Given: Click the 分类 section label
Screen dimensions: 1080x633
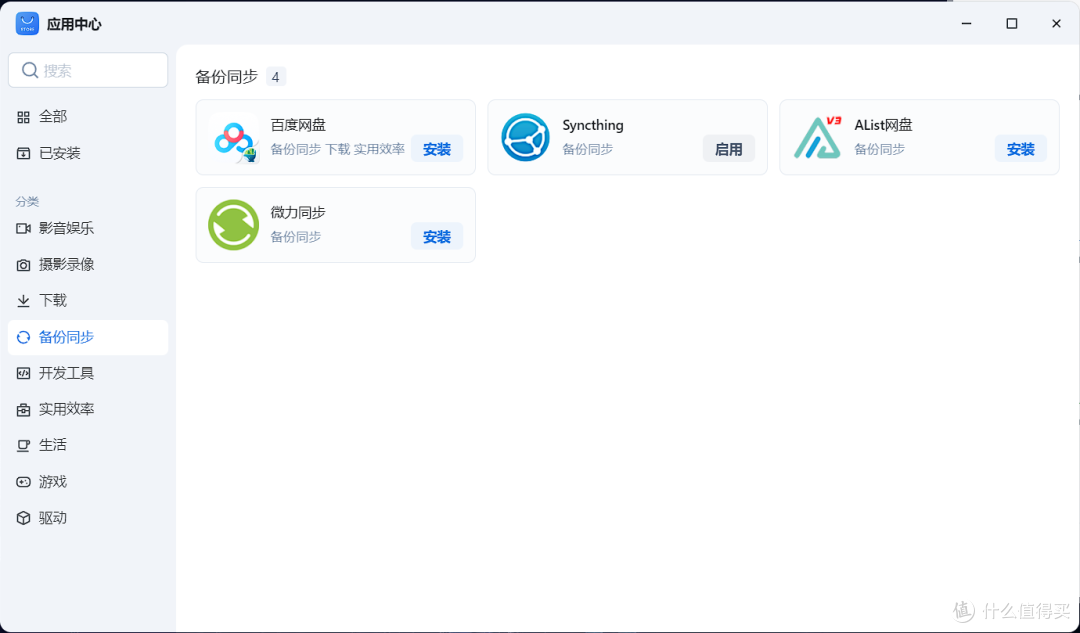Looking at the screenshot, I should (x=28, y=201).
